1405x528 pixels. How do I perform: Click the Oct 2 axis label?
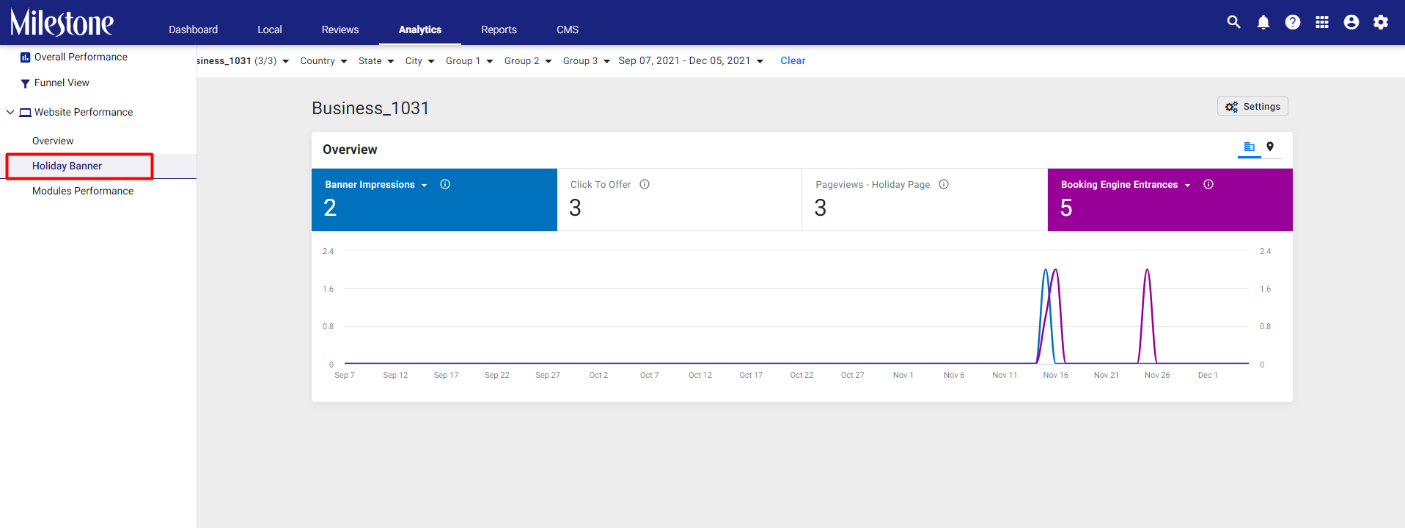pyautogui.click(x=598, y=375)
